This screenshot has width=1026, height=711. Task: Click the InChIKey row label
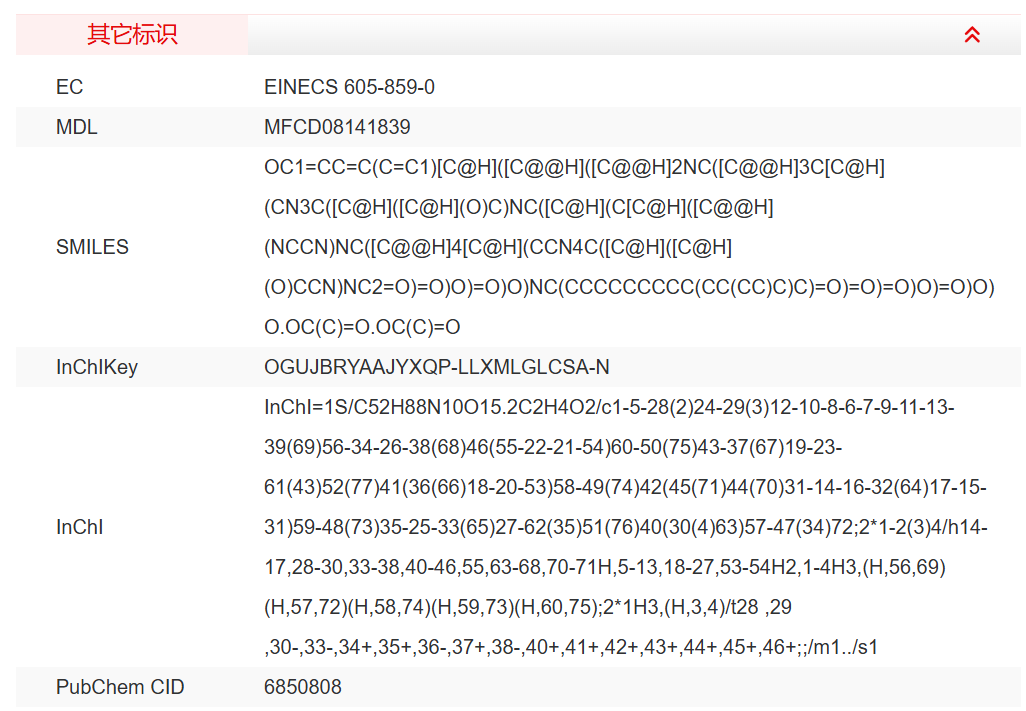coord(97,367)
